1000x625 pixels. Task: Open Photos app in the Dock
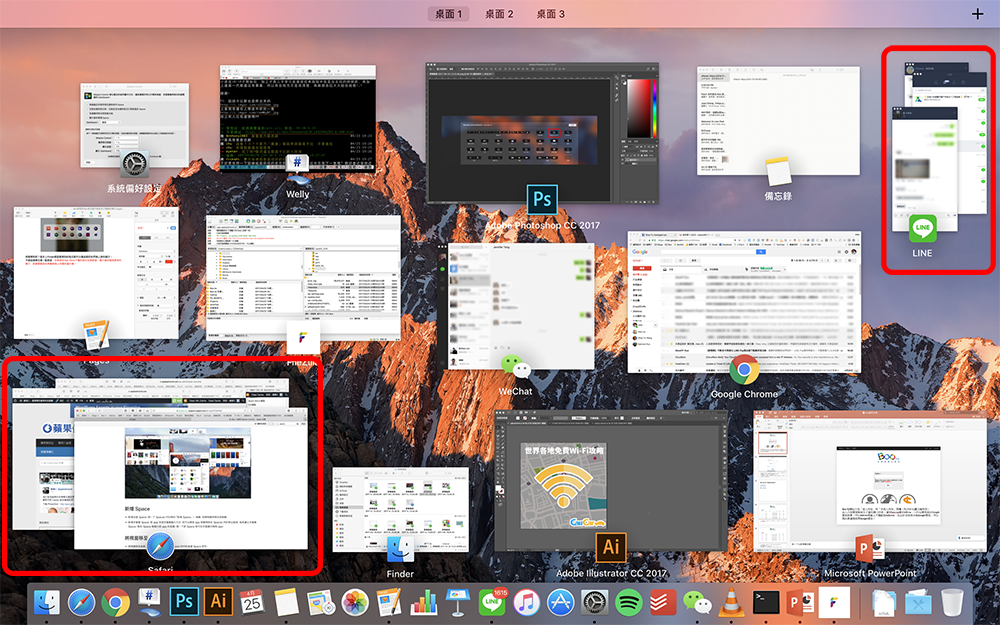[355, 602]
